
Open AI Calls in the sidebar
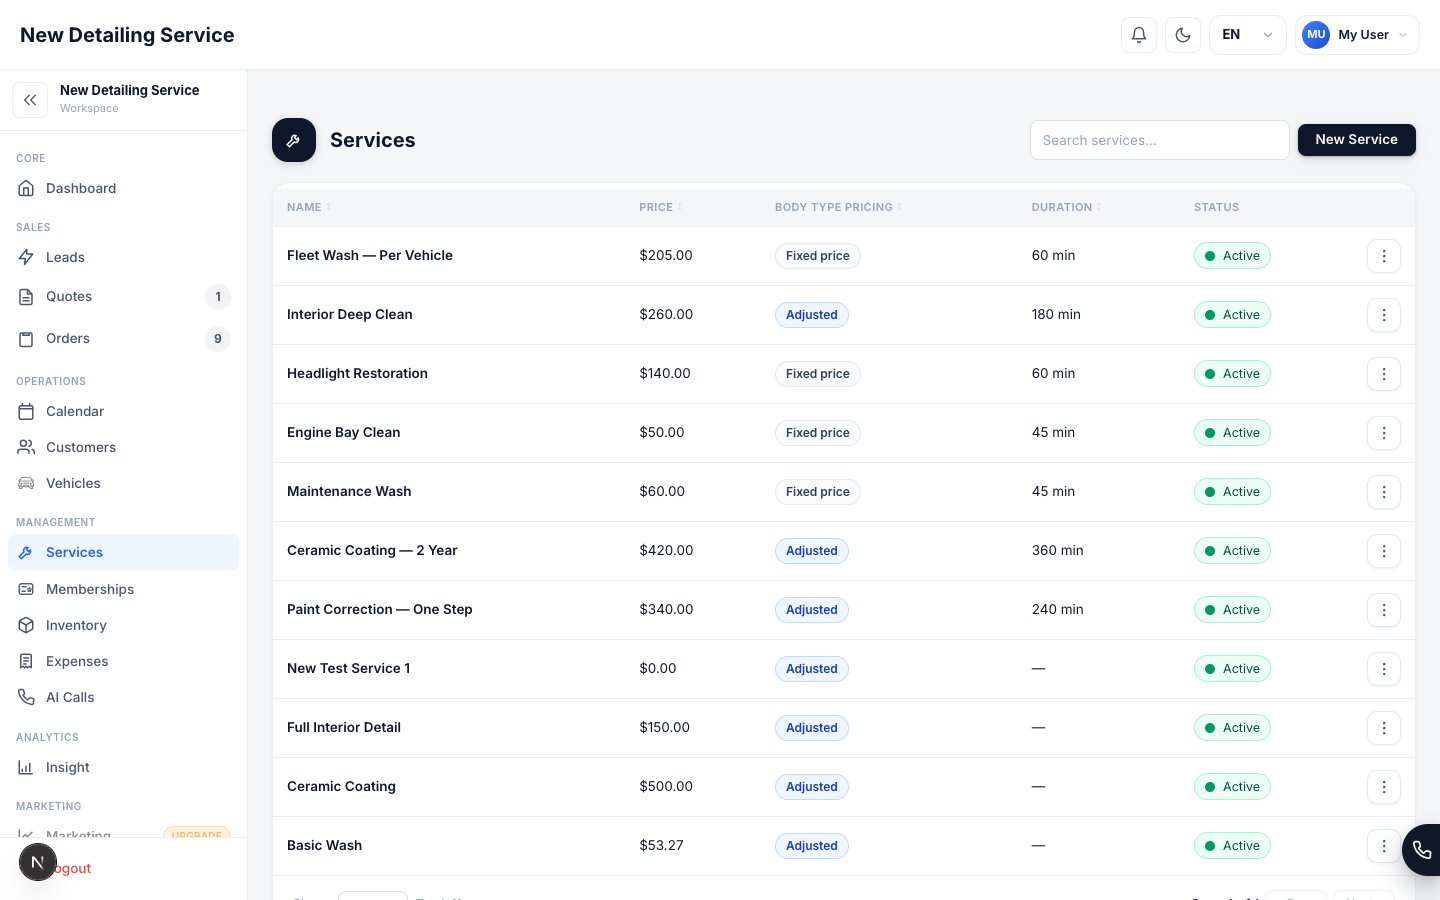(124, 697)
